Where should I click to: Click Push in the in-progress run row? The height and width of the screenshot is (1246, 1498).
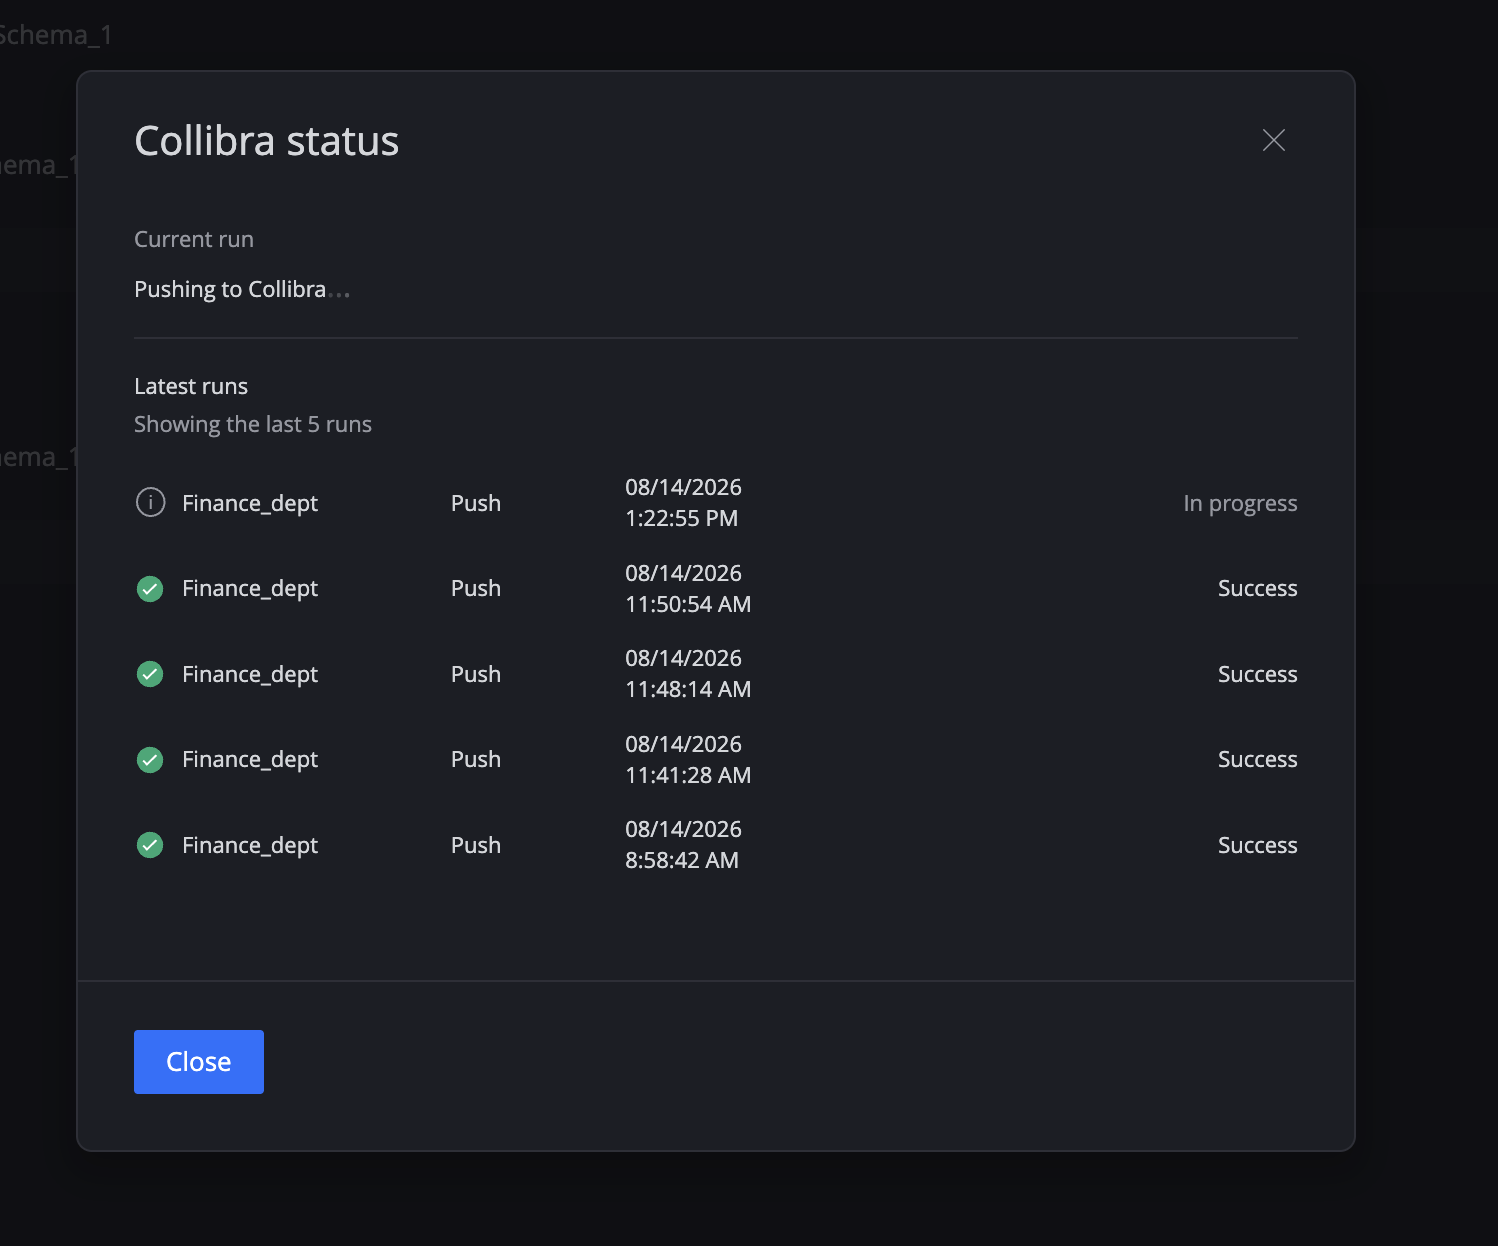476,503
